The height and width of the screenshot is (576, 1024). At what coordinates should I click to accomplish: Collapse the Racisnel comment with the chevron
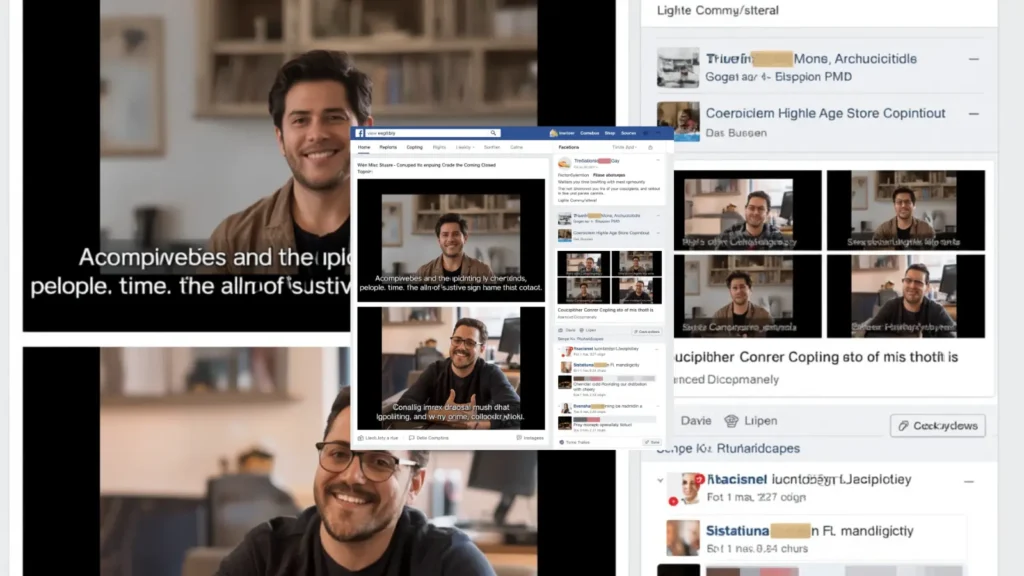tap(660, 481)
